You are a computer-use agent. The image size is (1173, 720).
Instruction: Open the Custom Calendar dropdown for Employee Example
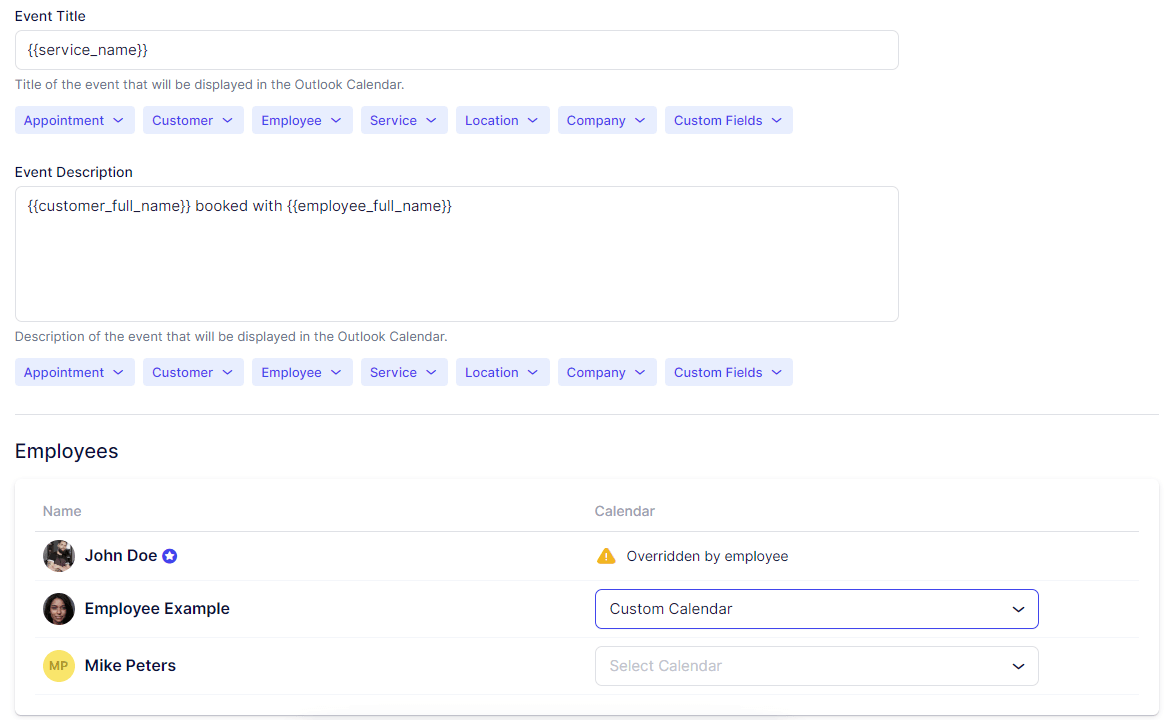[816, 609]
